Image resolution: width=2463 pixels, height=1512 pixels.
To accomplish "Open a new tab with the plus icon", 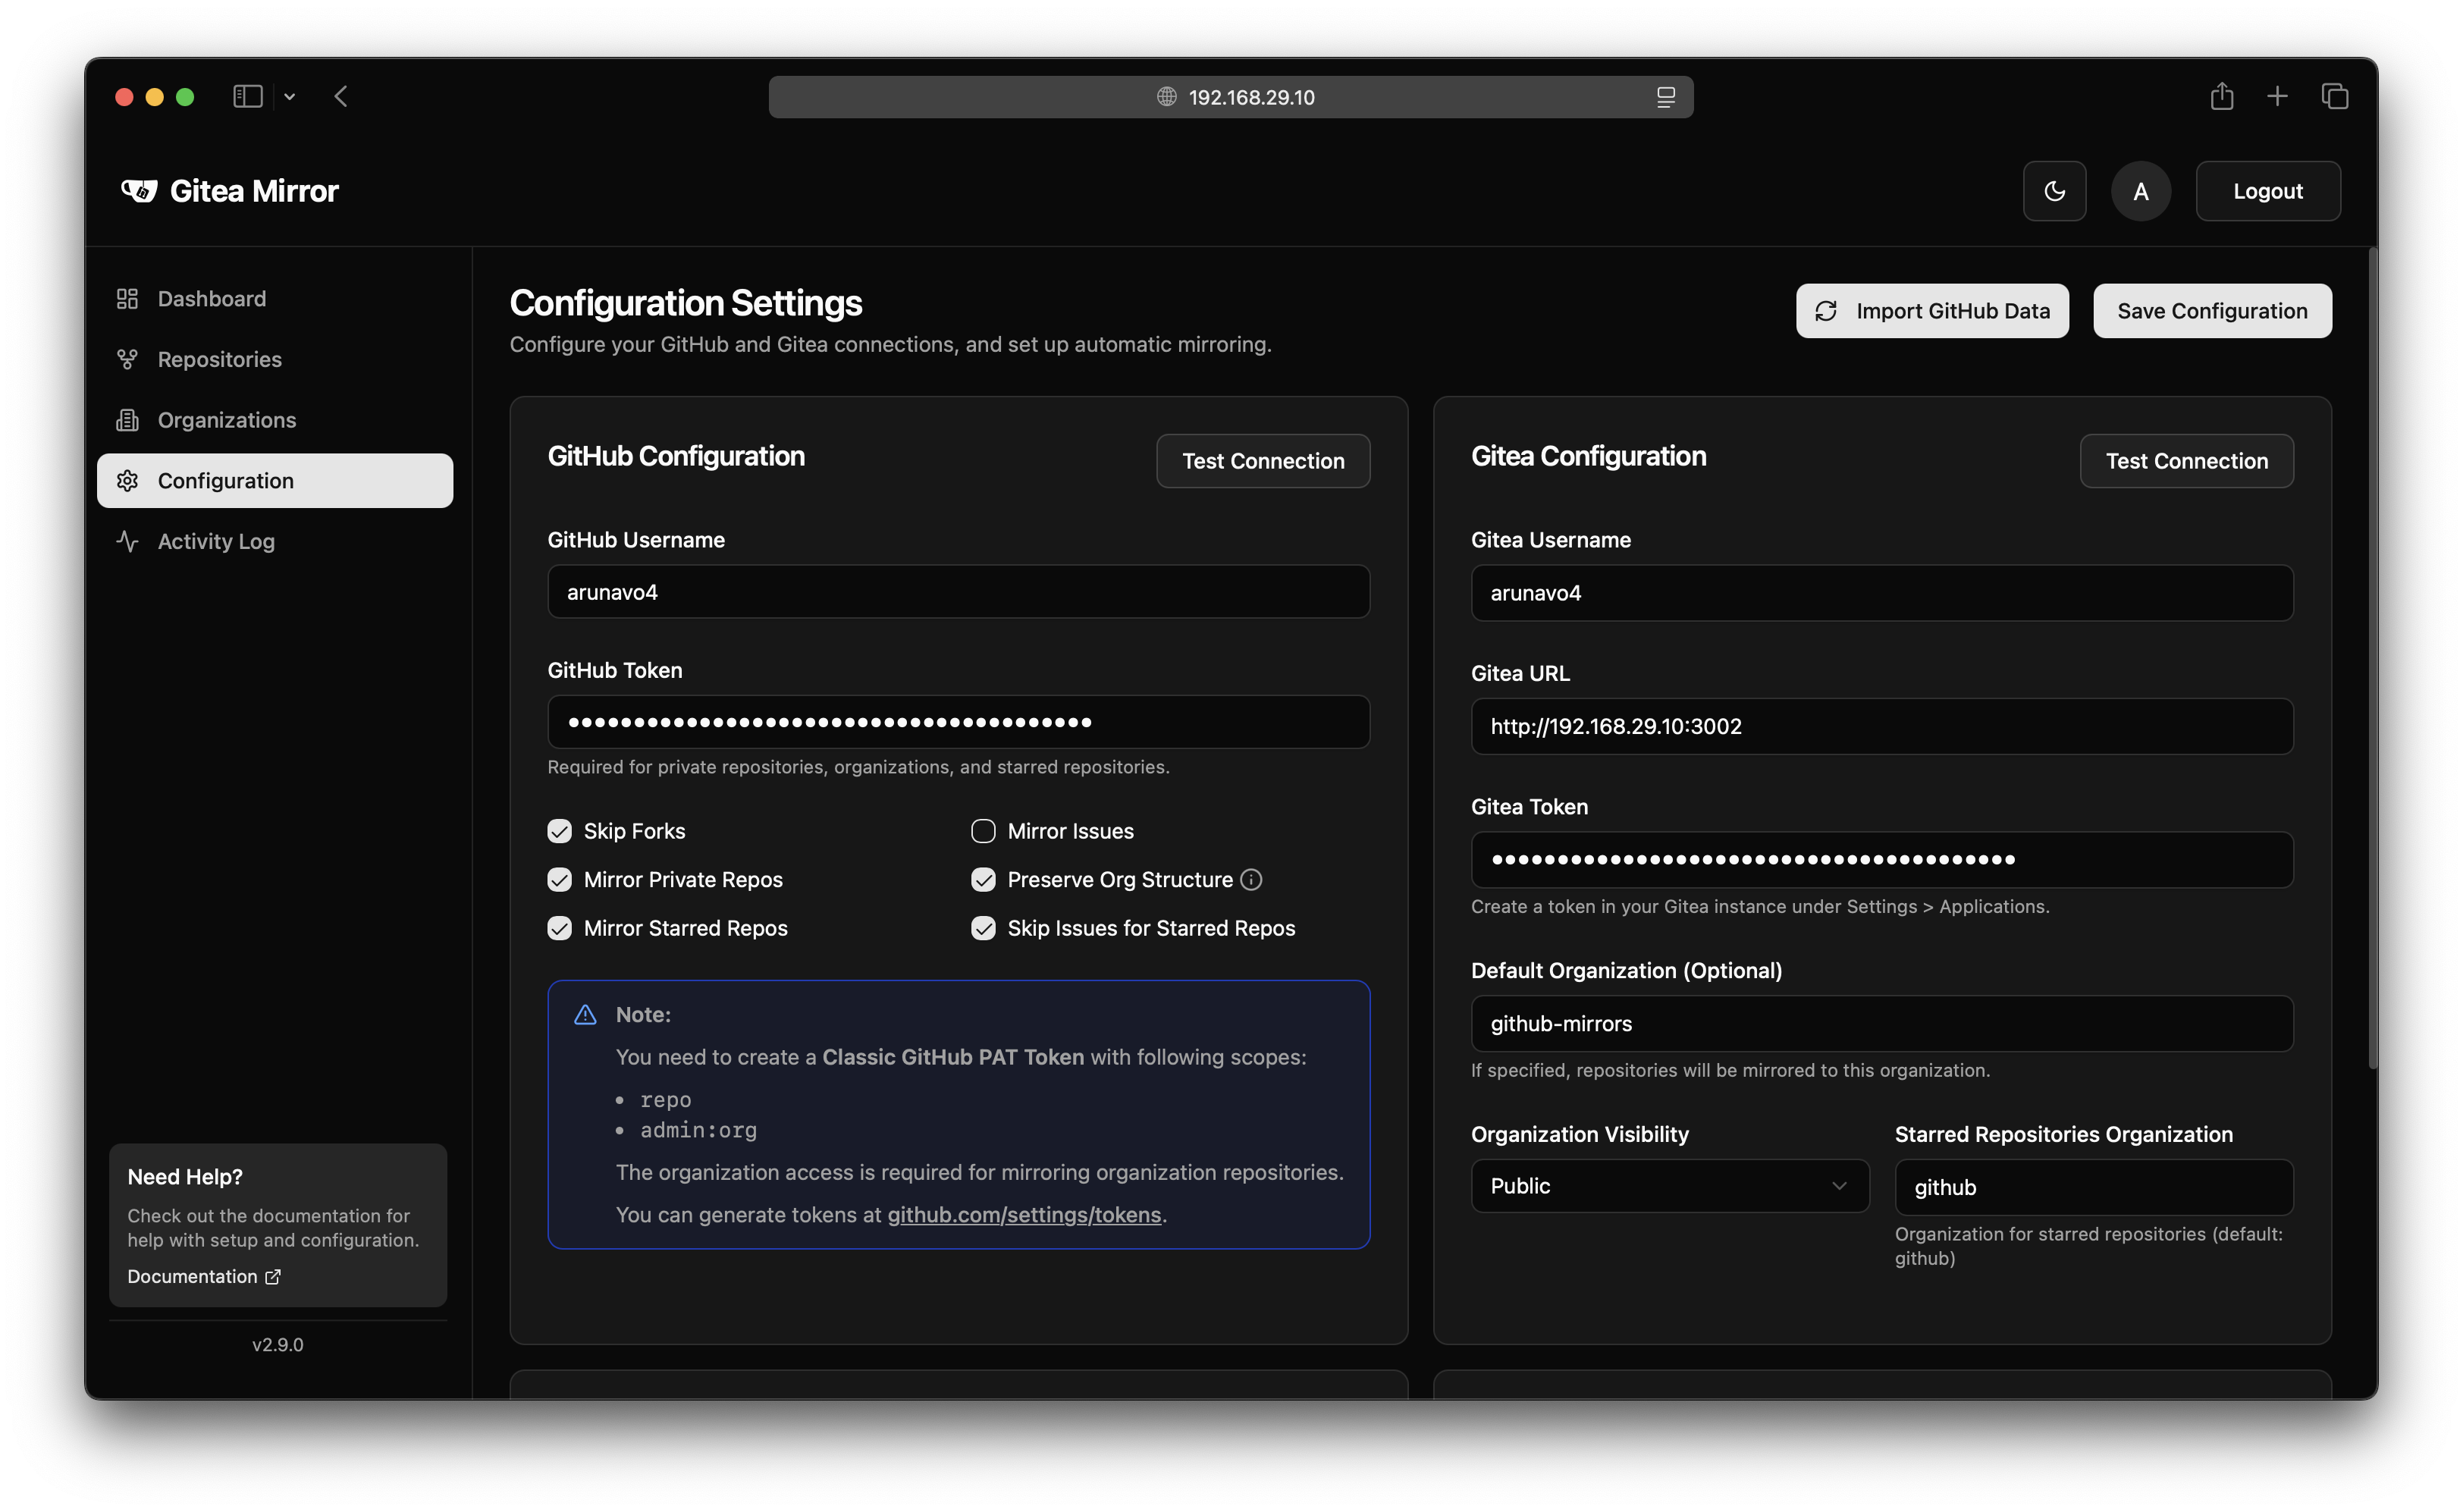I will click(x=2277, y=97).
